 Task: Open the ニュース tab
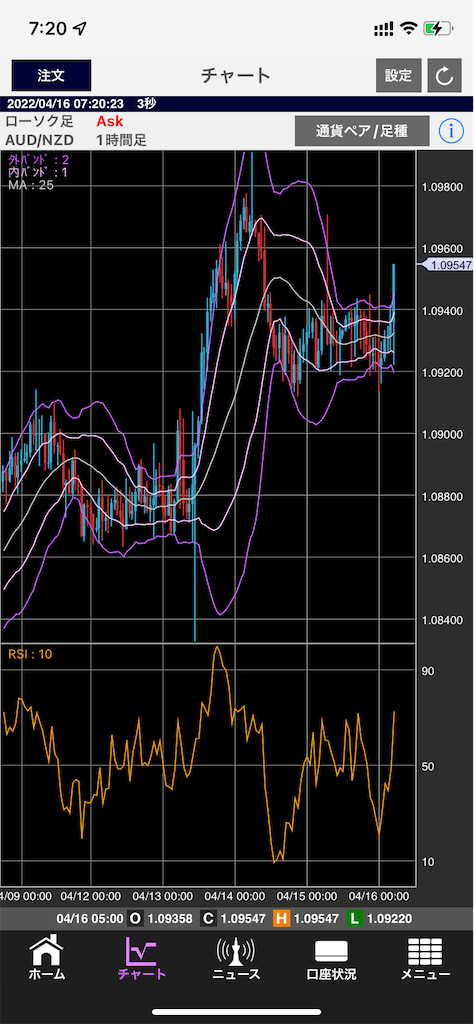(236, 959)
